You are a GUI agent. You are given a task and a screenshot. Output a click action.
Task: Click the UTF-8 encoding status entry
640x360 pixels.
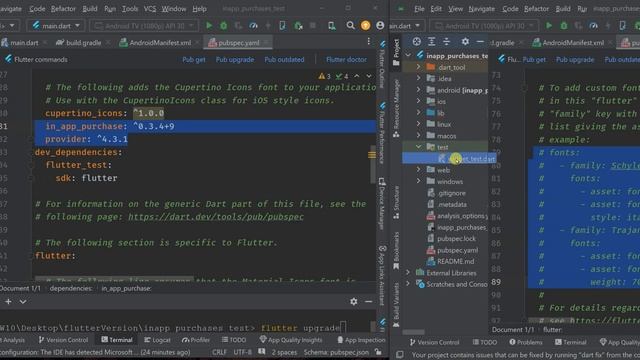tap(242, 352)
